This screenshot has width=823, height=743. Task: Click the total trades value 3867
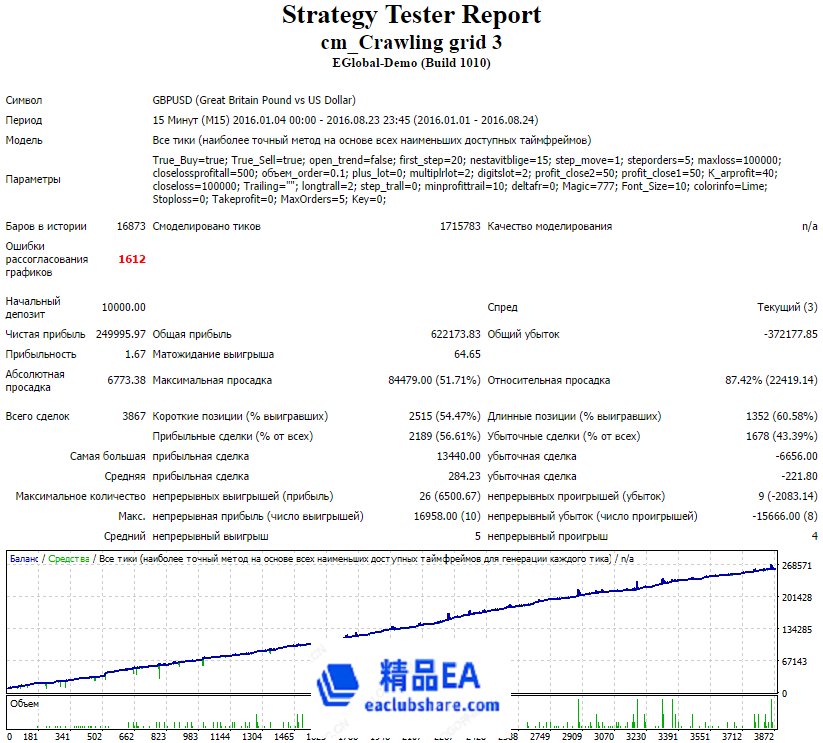click(132, 416)
